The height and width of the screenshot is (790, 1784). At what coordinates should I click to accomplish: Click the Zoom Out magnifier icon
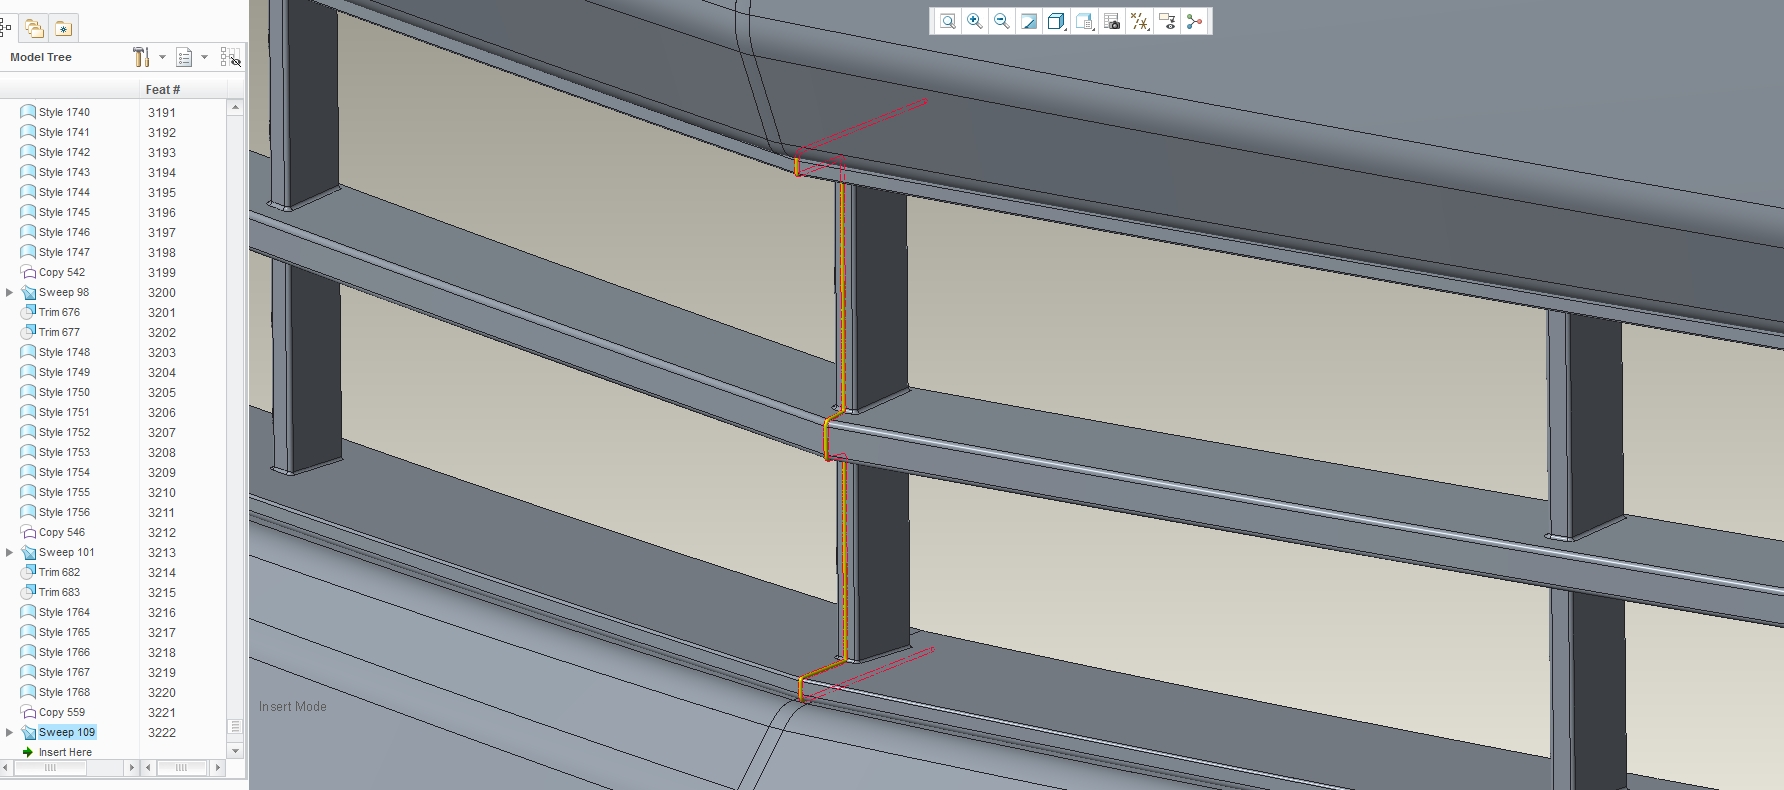click(1002, 22)
